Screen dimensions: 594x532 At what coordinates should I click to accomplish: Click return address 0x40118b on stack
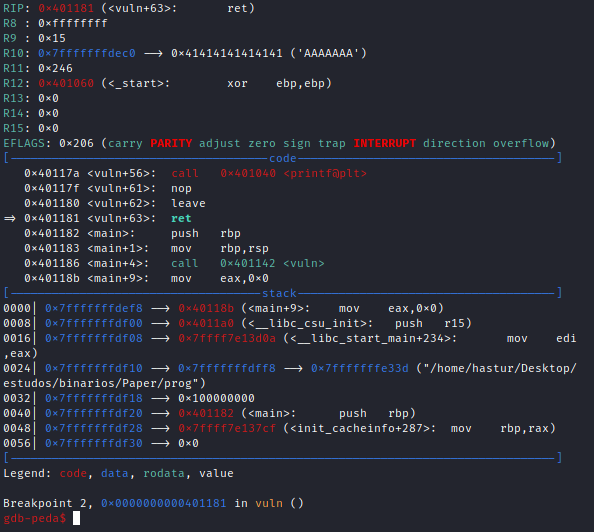click(x=206, y=308)
